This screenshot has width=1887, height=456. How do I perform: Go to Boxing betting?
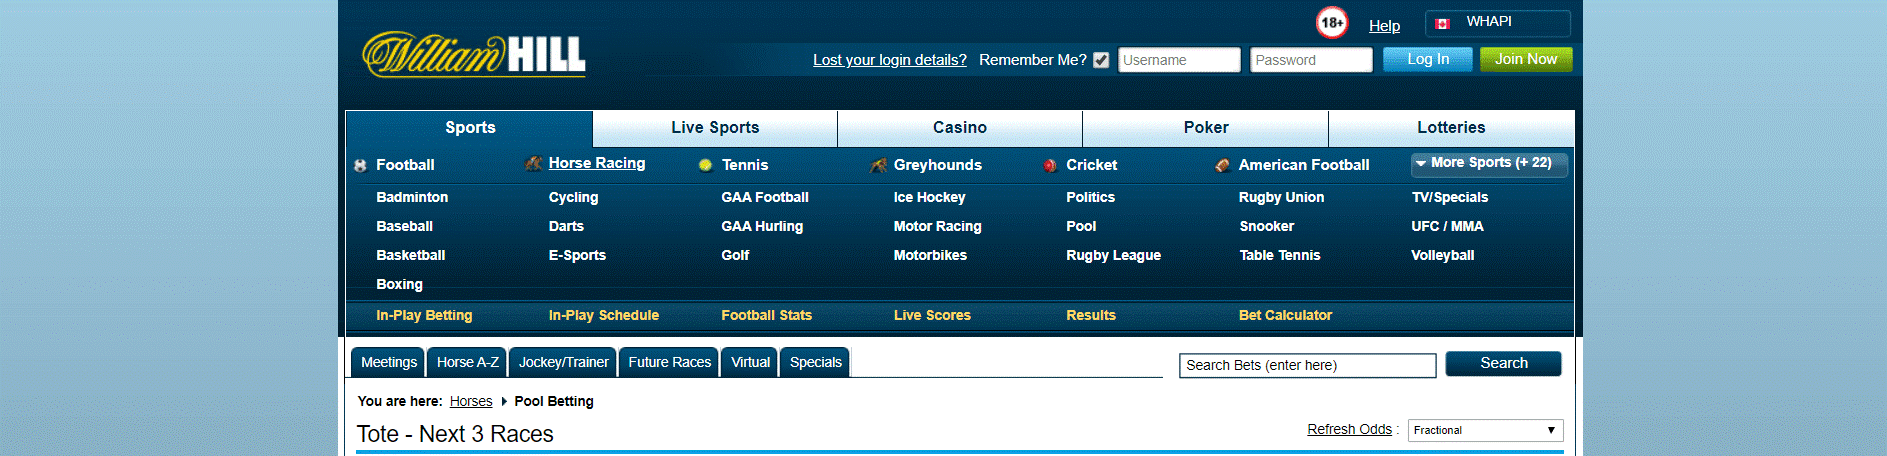[399, 284]
